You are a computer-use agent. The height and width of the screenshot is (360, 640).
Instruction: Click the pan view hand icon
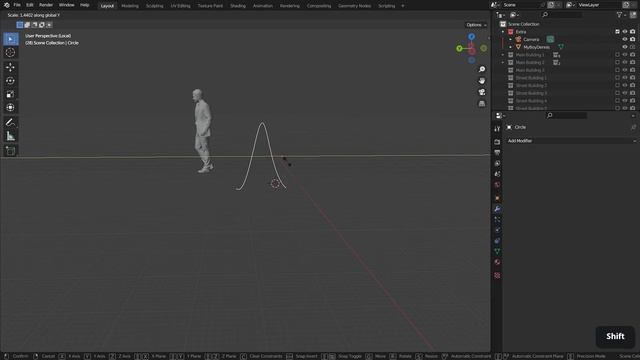tap(482, 81)
